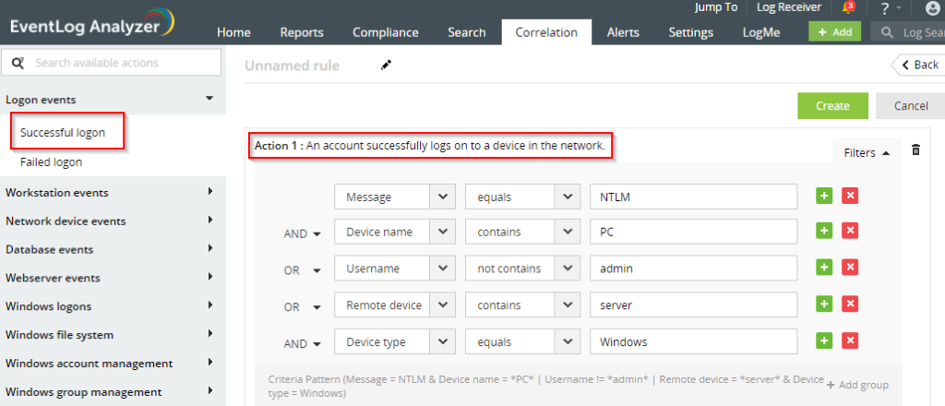Collapse the Logon events category
Screen dimensions: 945x406
(x=209, y=99)
